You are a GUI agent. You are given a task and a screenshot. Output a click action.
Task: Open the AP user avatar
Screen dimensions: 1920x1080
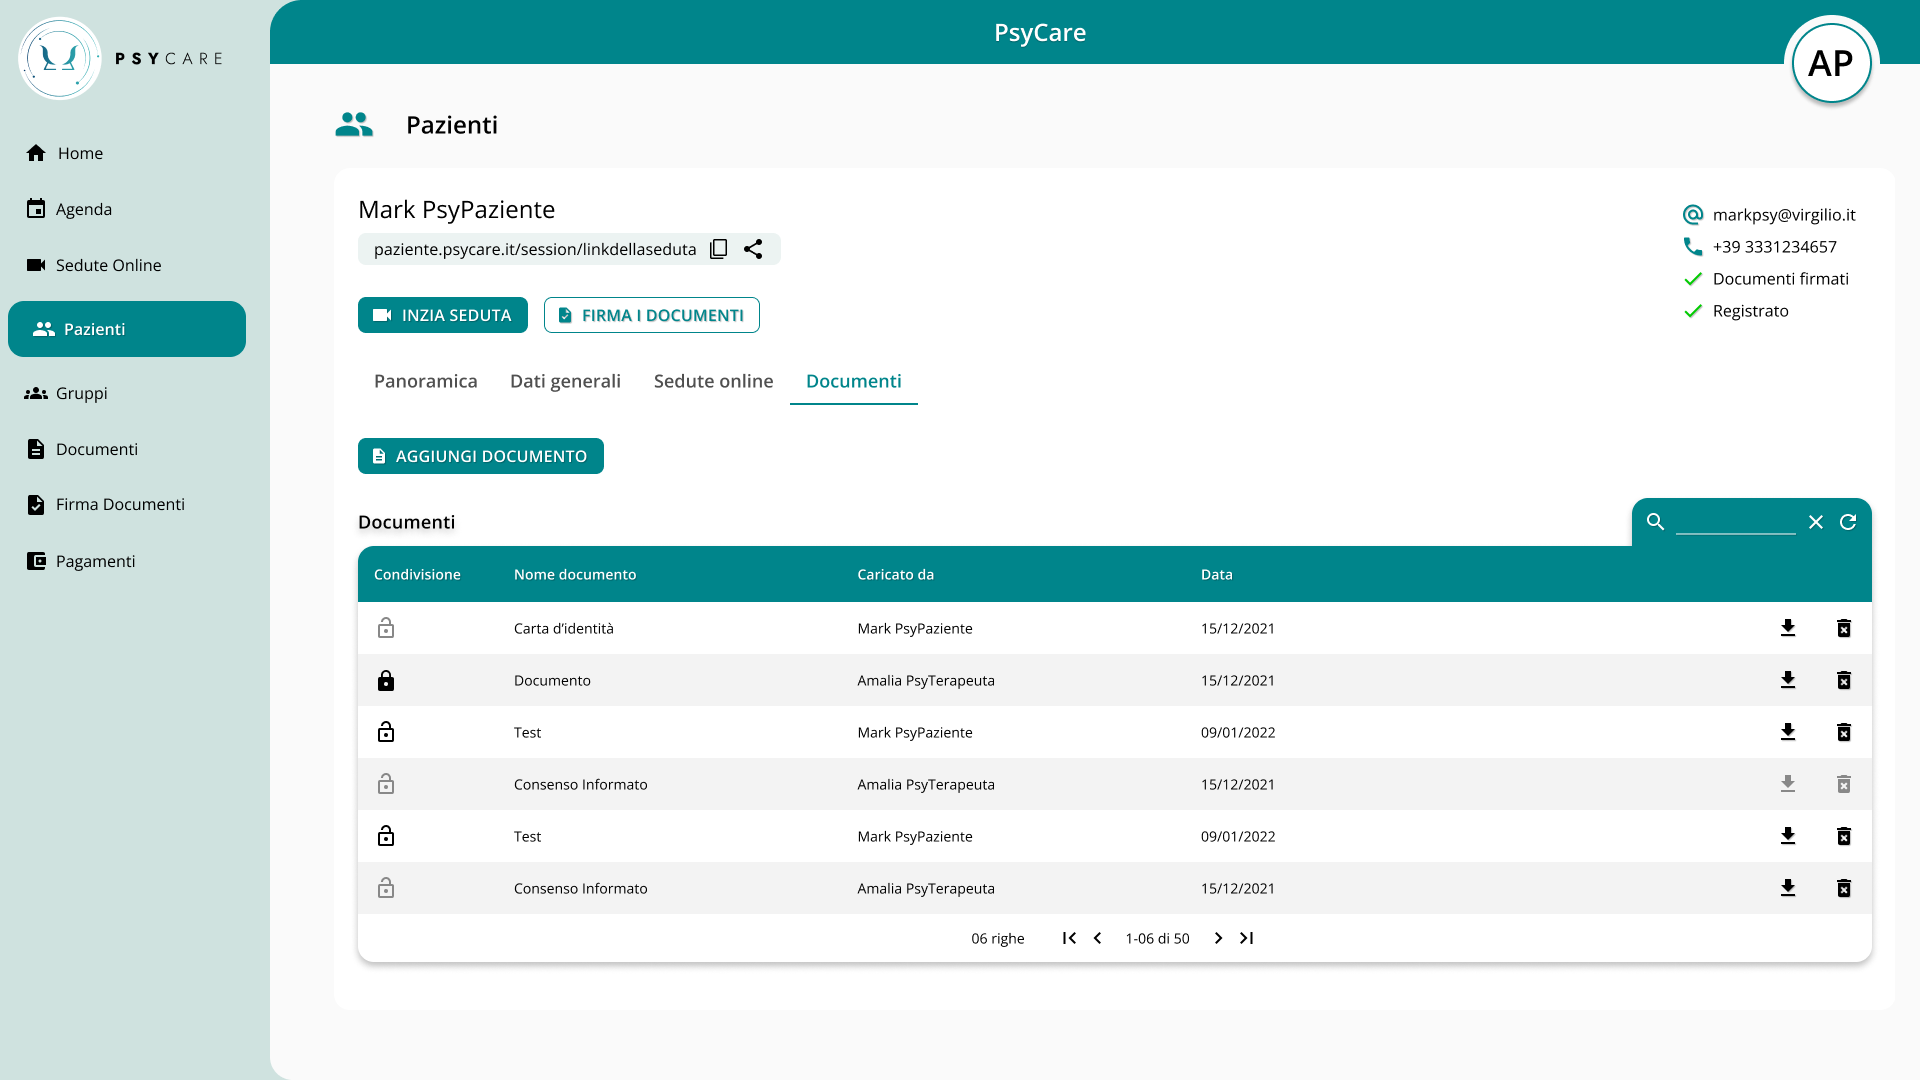pos(1831,63)
